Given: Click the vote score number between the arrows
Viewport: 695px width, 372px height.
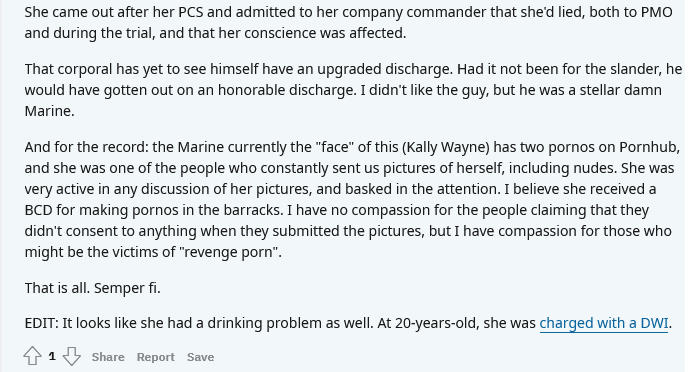Looking at the screenshot, I should tap(52, 356).
